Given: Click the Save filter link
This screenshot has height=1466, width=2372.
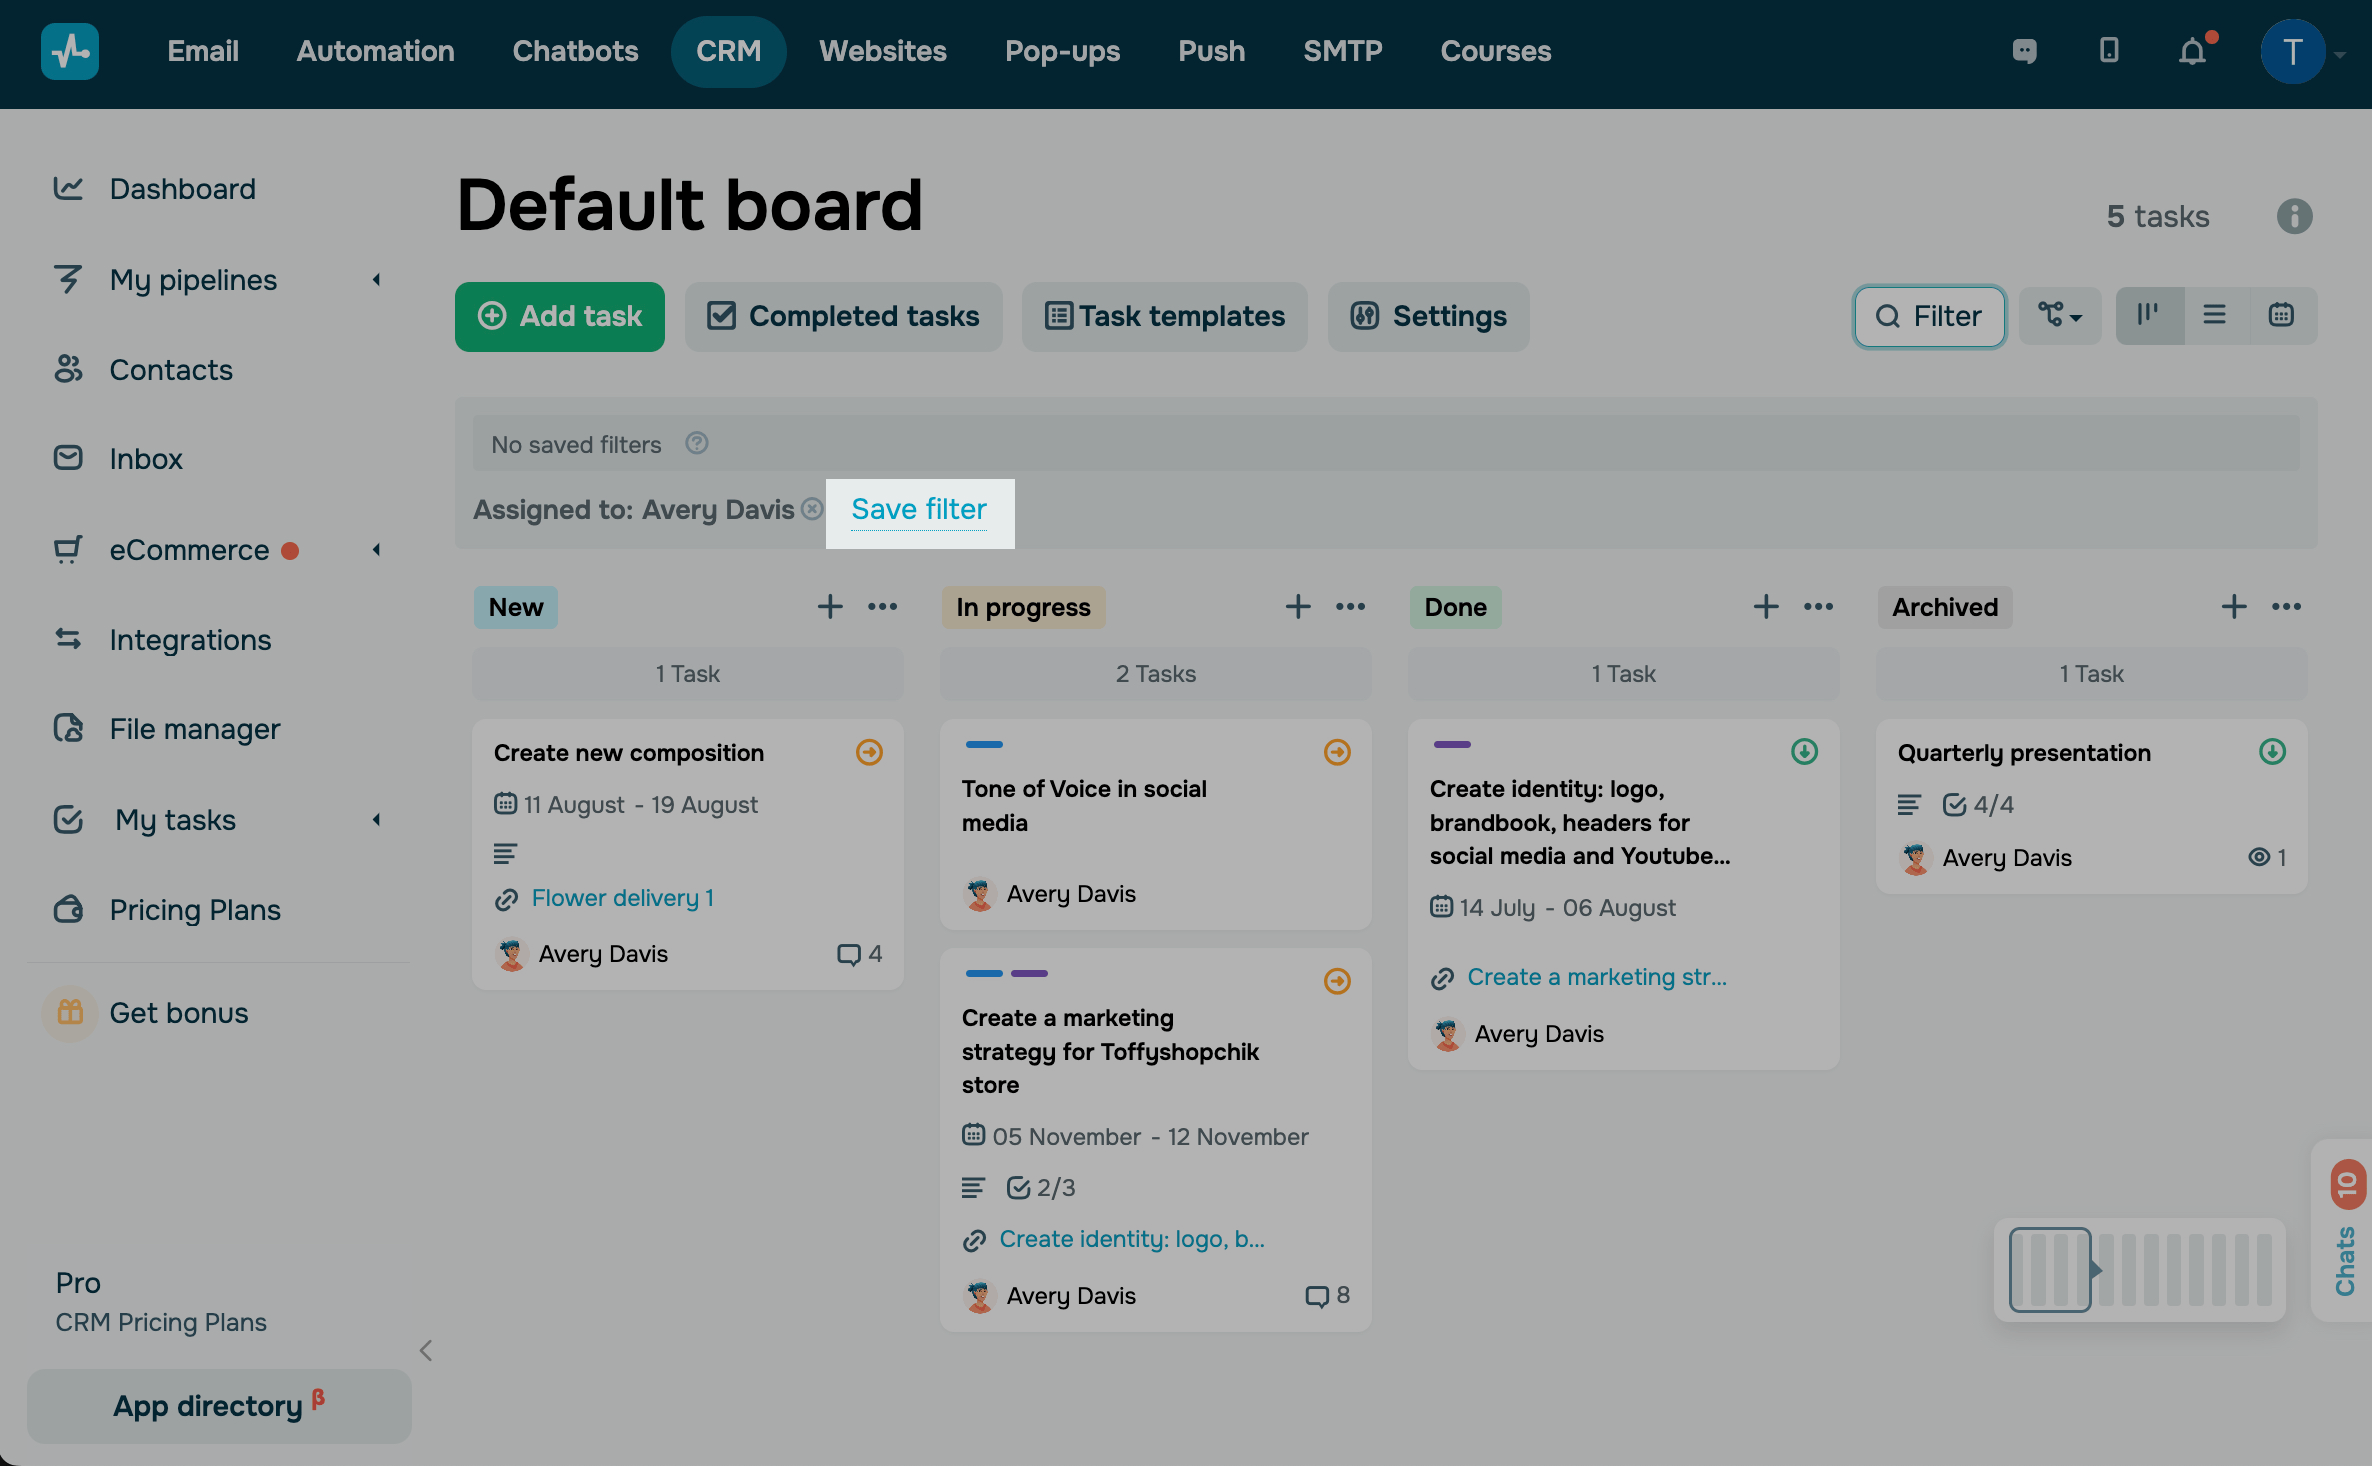Looking at the screenshot, I should click(x=918, y=509).
